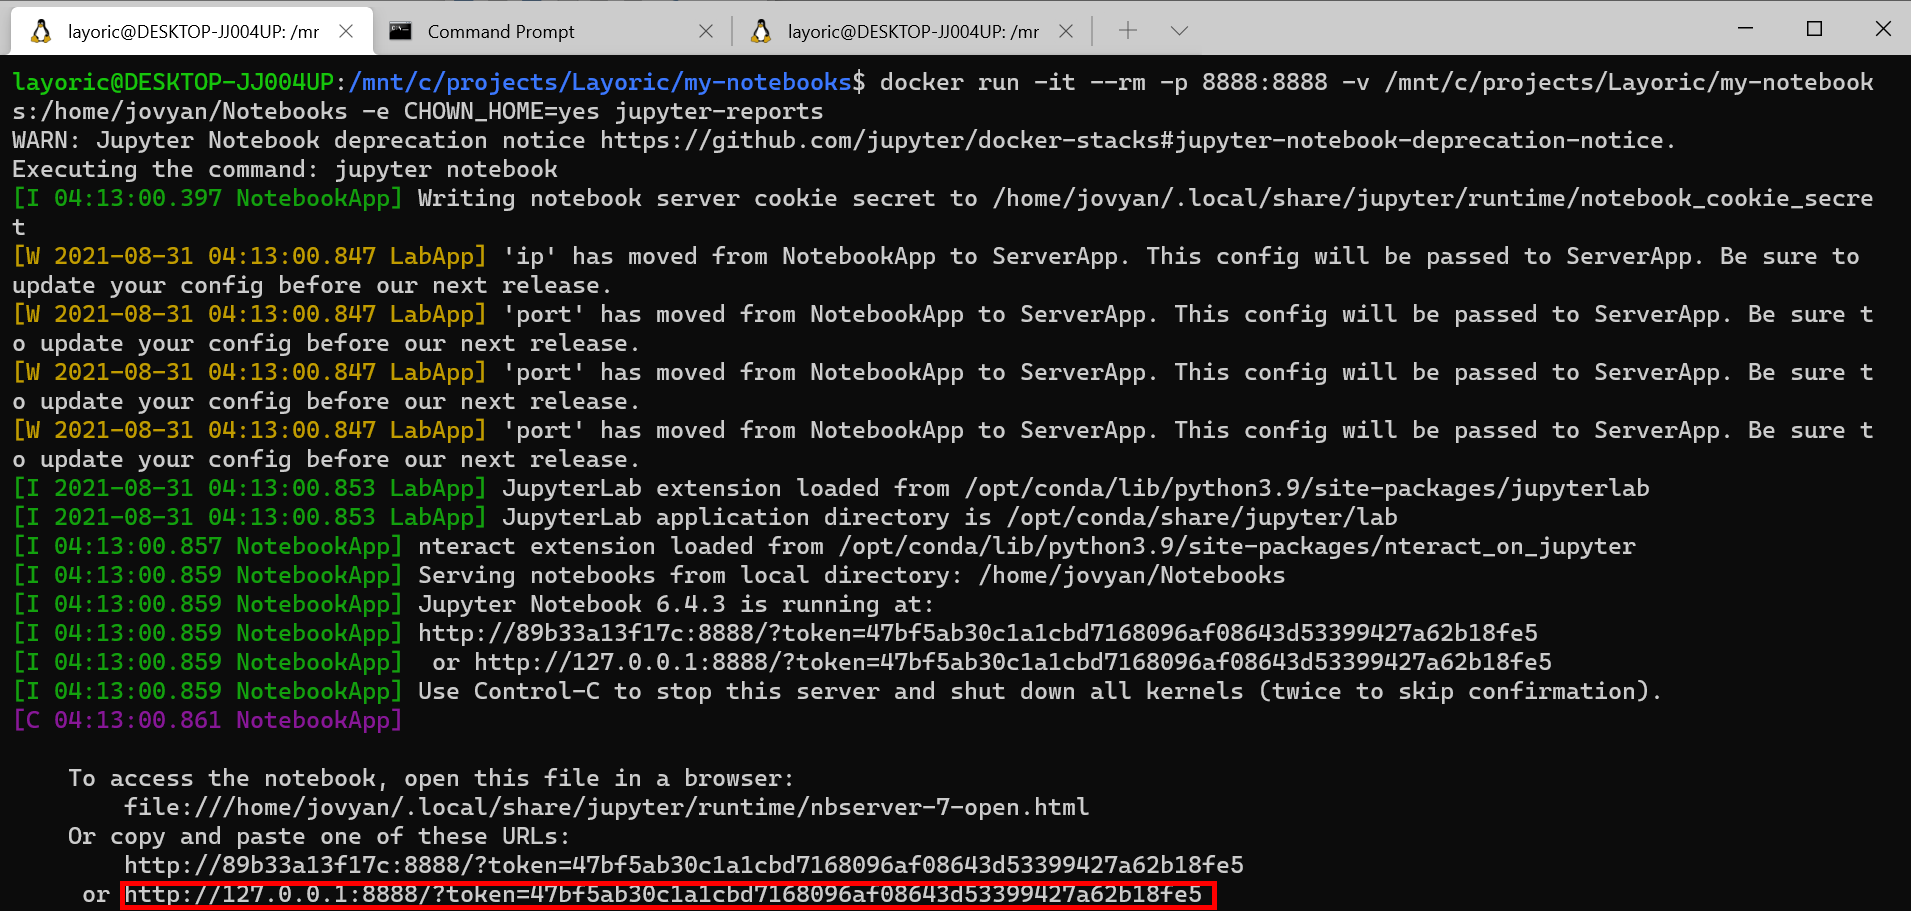Click the highlighted 127.0.0.1:8888 token URL
1911x911 pixels.
pos(663,894)
